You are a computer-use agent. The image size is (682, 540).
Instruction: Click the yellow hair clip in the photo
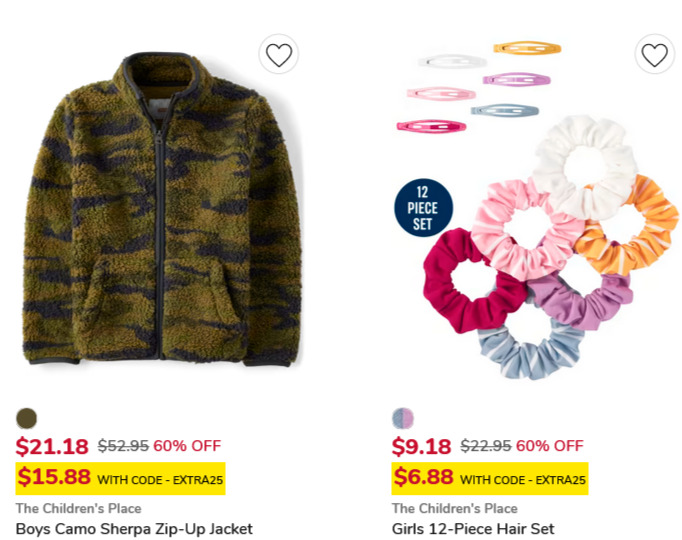527,48
